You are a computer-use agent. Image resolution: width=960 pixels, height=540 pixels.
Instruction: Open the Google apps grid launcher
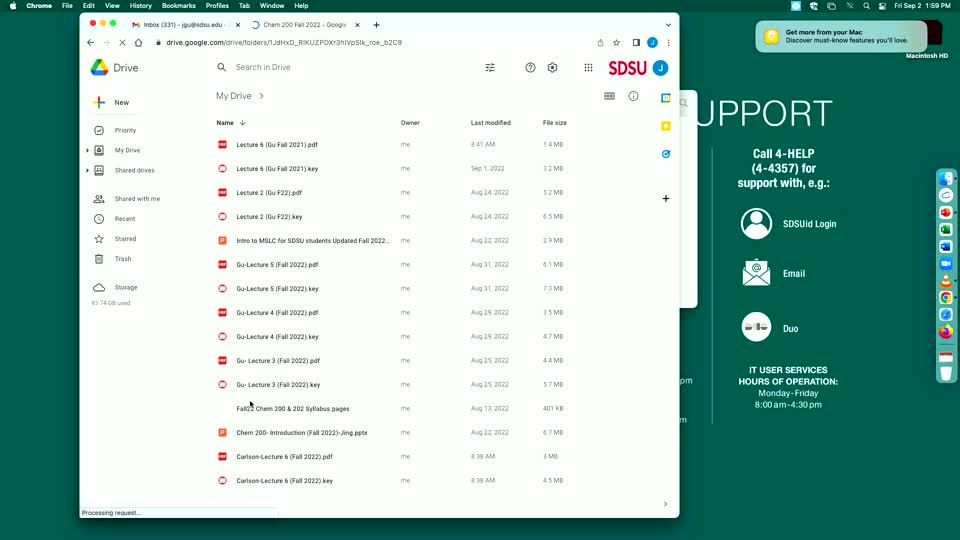pos(588,68)
